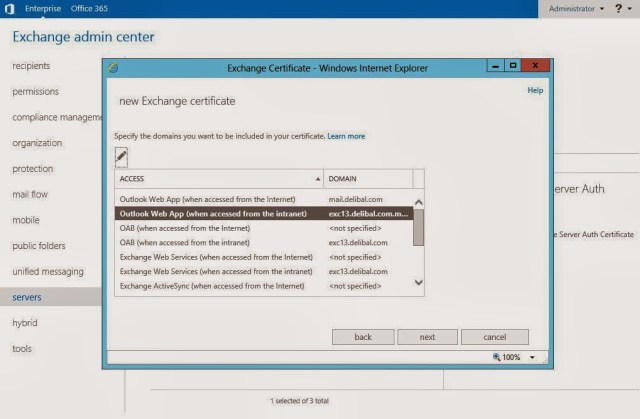640x419 pixels.
Task: Click the Help link in dialog
Action: coord(535,90)
